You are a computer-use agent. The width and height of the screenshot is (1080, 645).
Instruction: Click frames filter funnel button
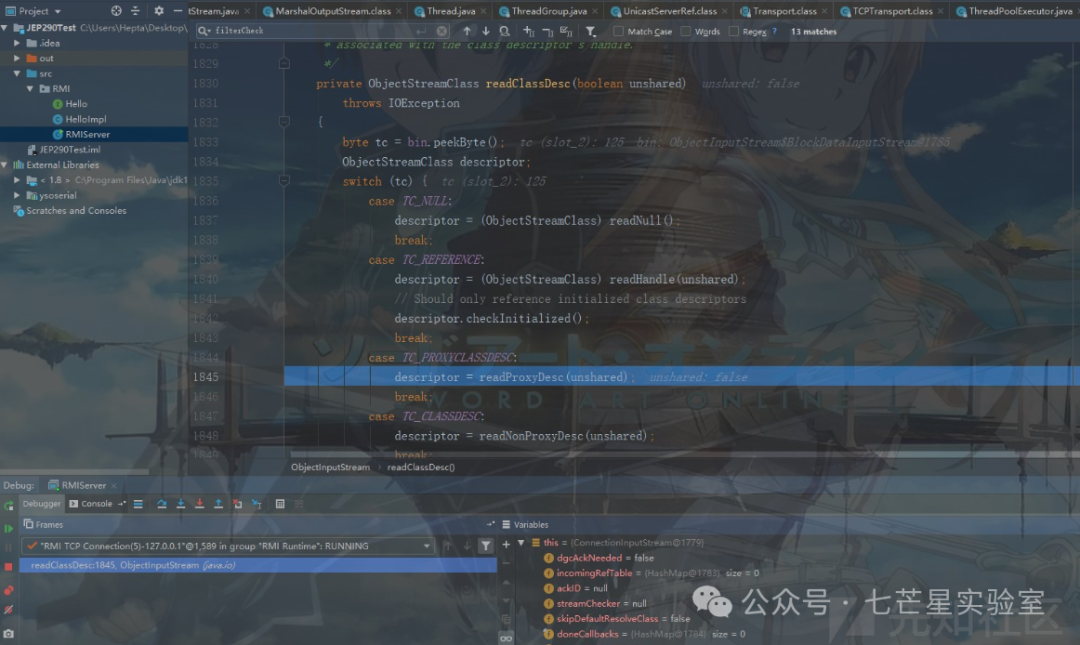pos(486,546)
